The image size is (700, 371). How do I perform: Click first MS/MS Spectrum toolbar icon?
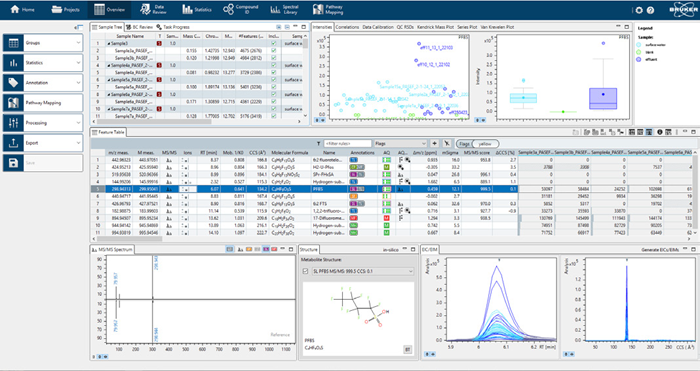click(x=229, y=249)
